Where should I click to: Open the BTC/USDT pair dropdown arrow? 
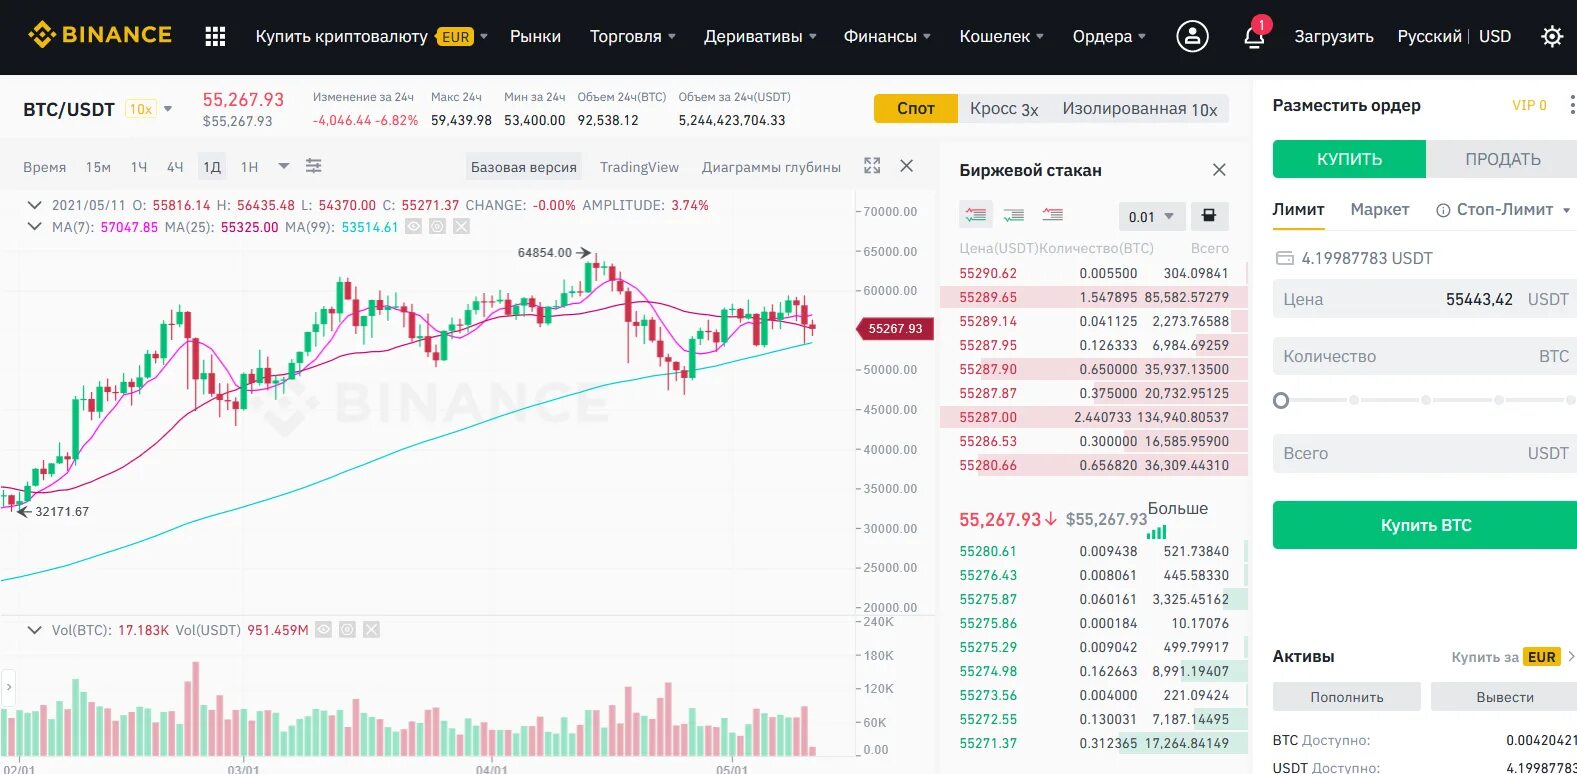pos(168,109)
